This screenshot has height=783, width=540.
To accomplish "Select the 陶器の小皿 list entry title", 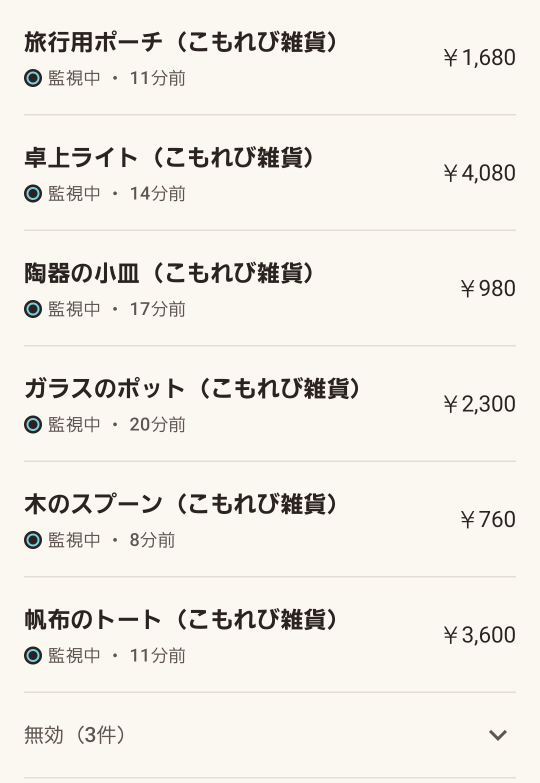I will [170, 273].
